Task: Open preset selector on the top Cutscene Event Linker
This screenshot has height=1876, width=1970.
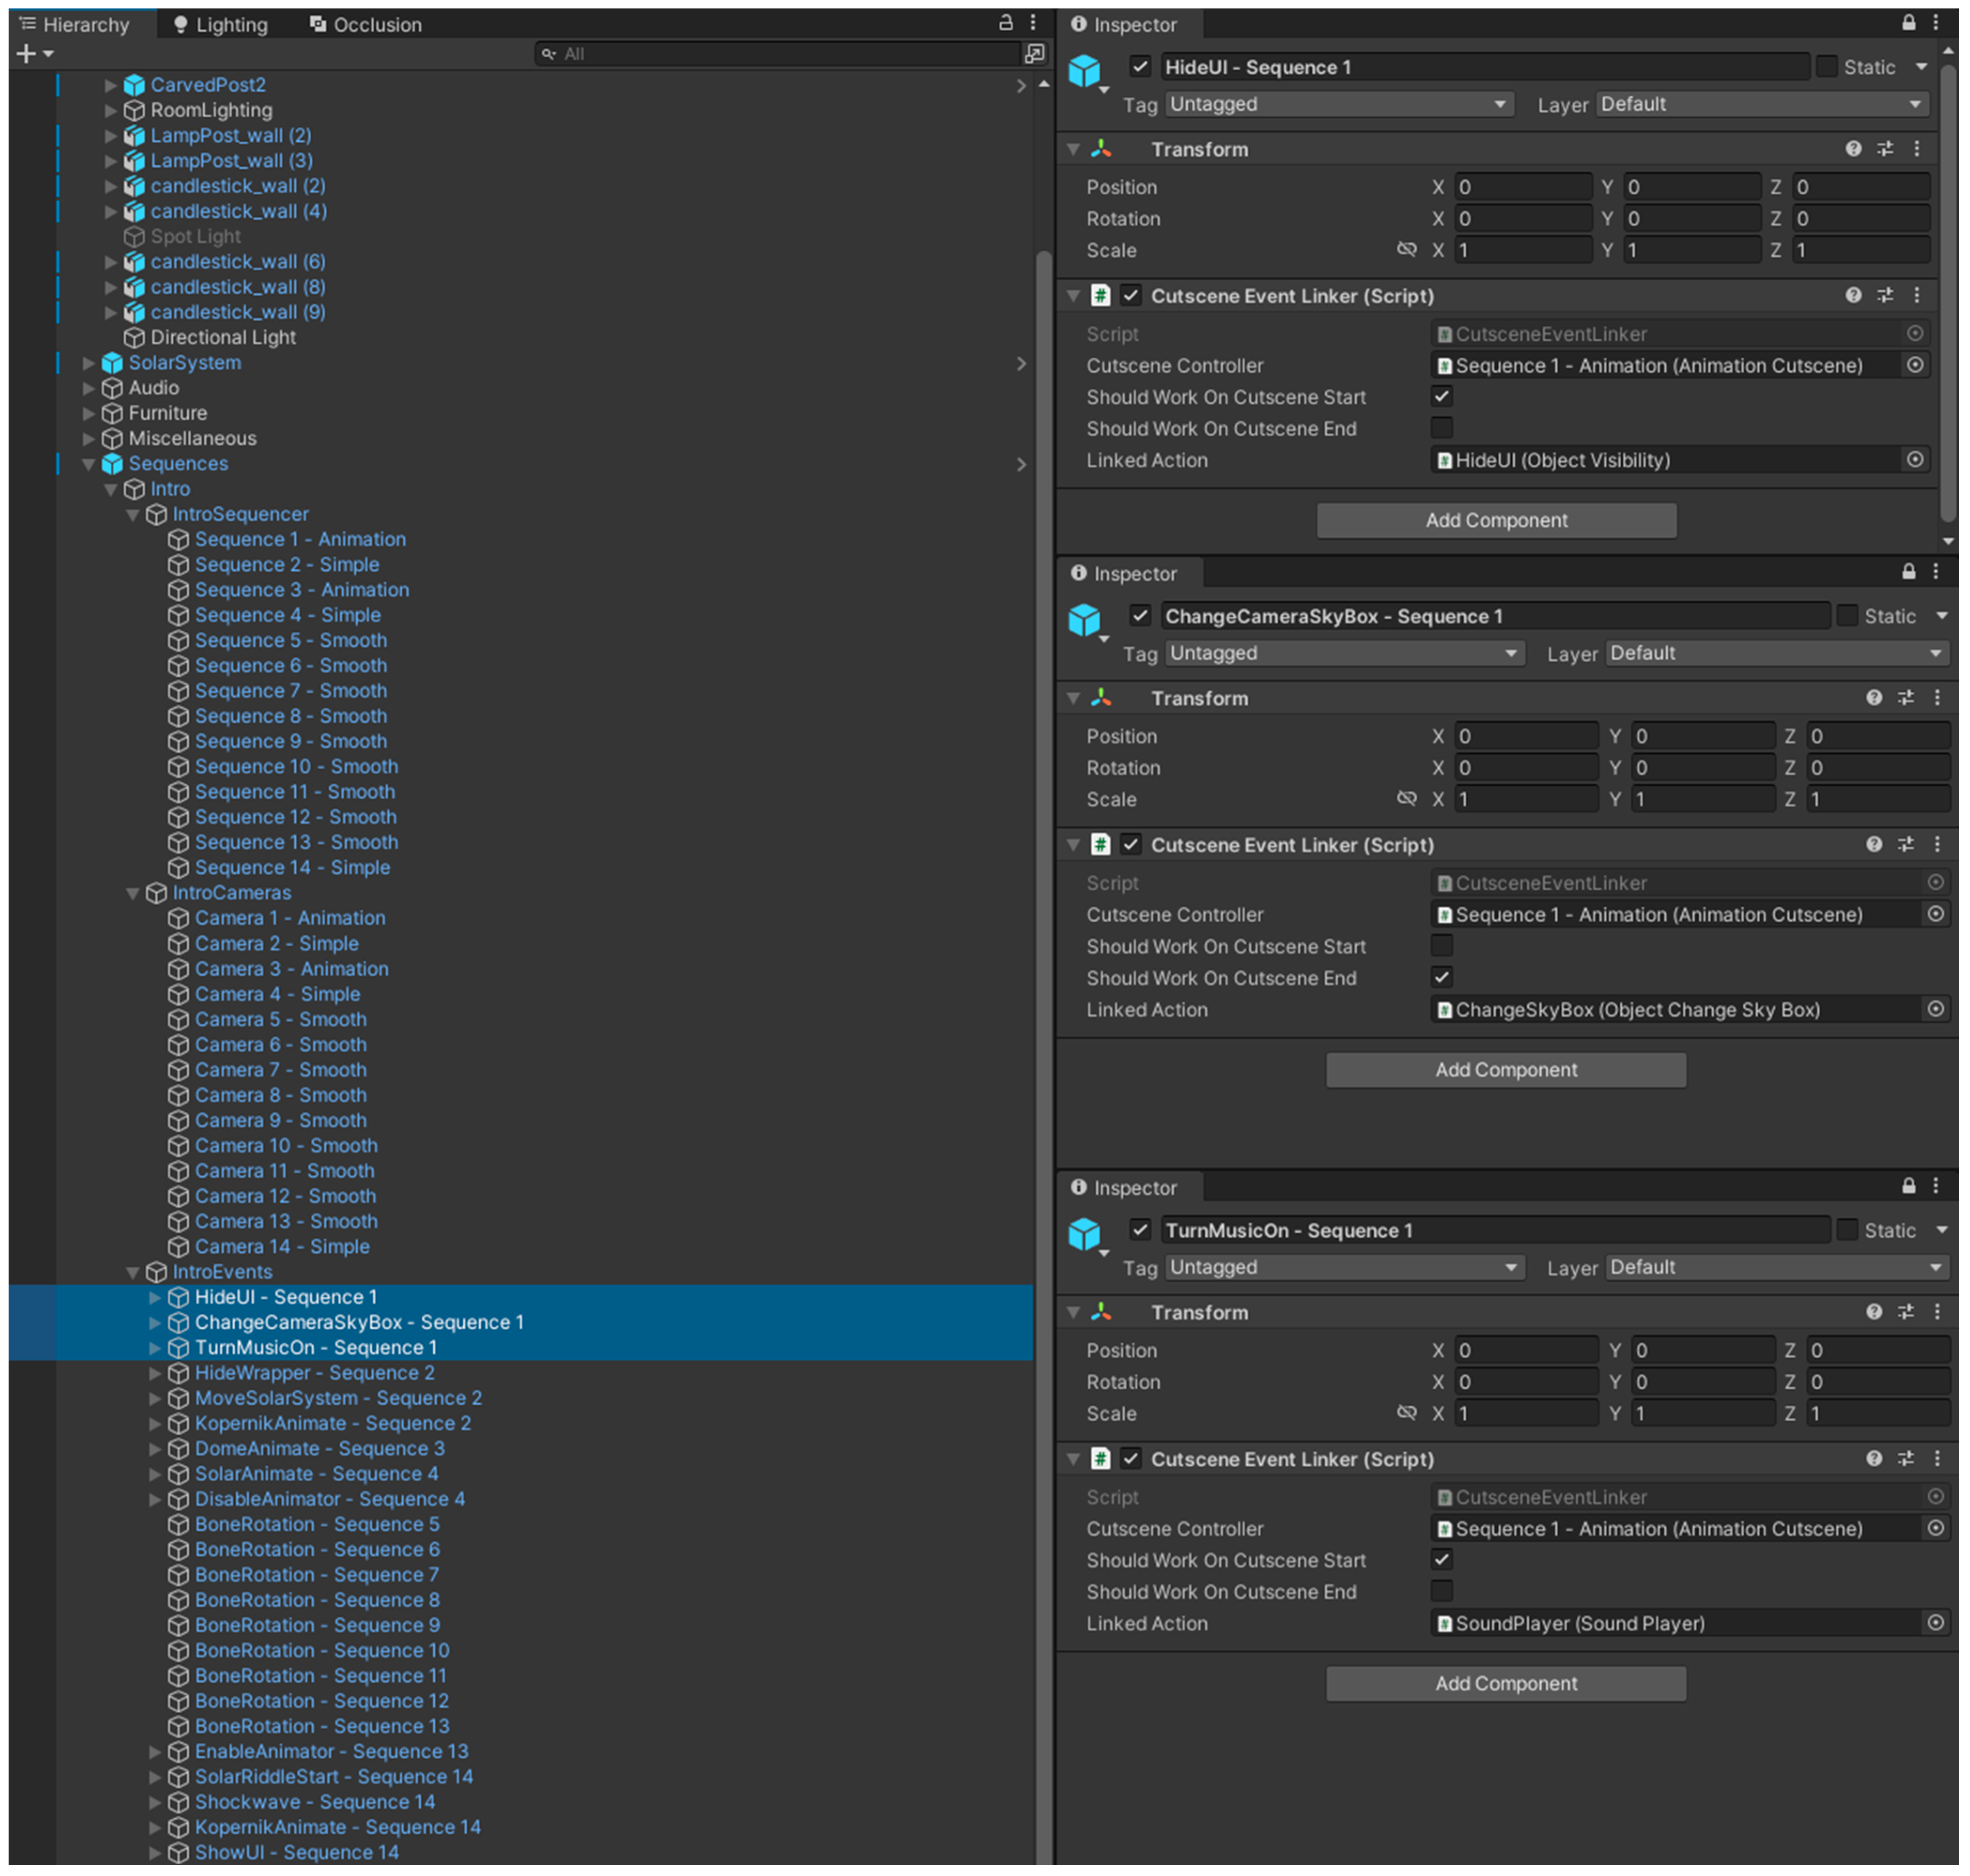Action: (x=1885, y=296)
